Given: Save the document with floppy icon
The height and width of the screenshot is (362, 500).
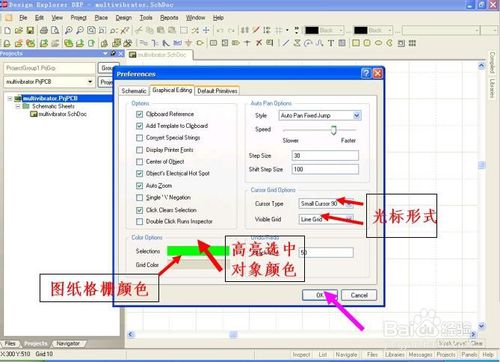Looking at the screenshot, I should pos(30,31).
